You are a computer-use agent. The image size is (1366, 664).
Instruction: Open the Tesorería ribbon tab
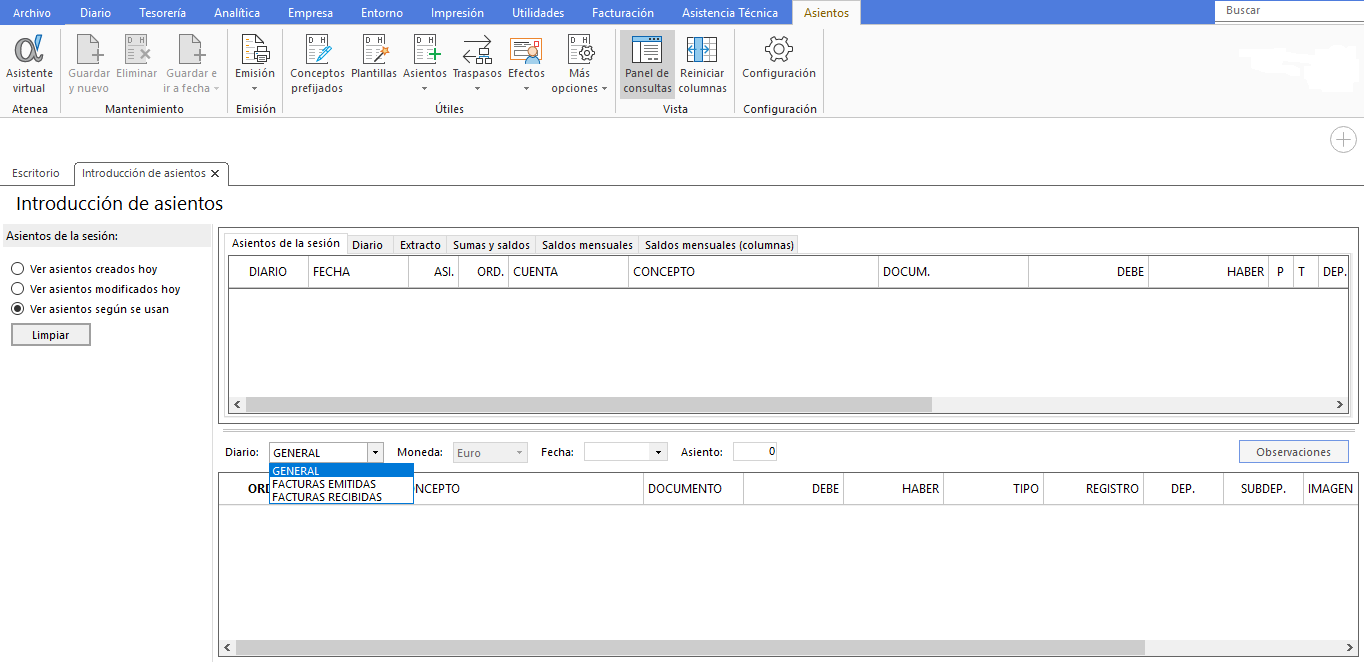tap(163, 13)
